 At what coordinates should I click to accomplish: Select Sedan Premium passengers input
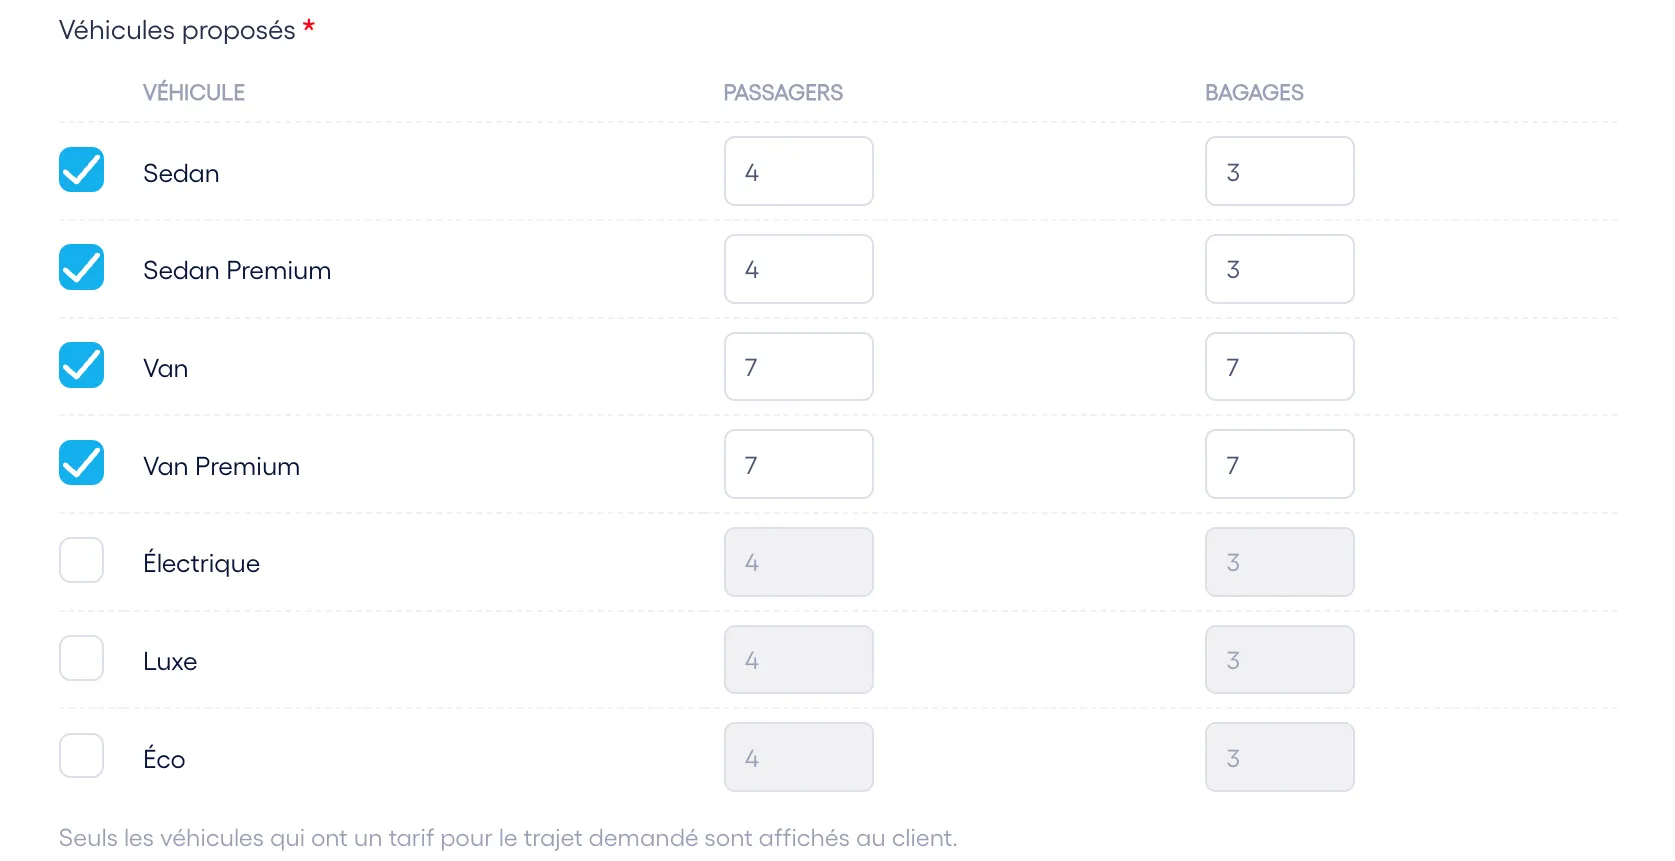tap(799, 269)
